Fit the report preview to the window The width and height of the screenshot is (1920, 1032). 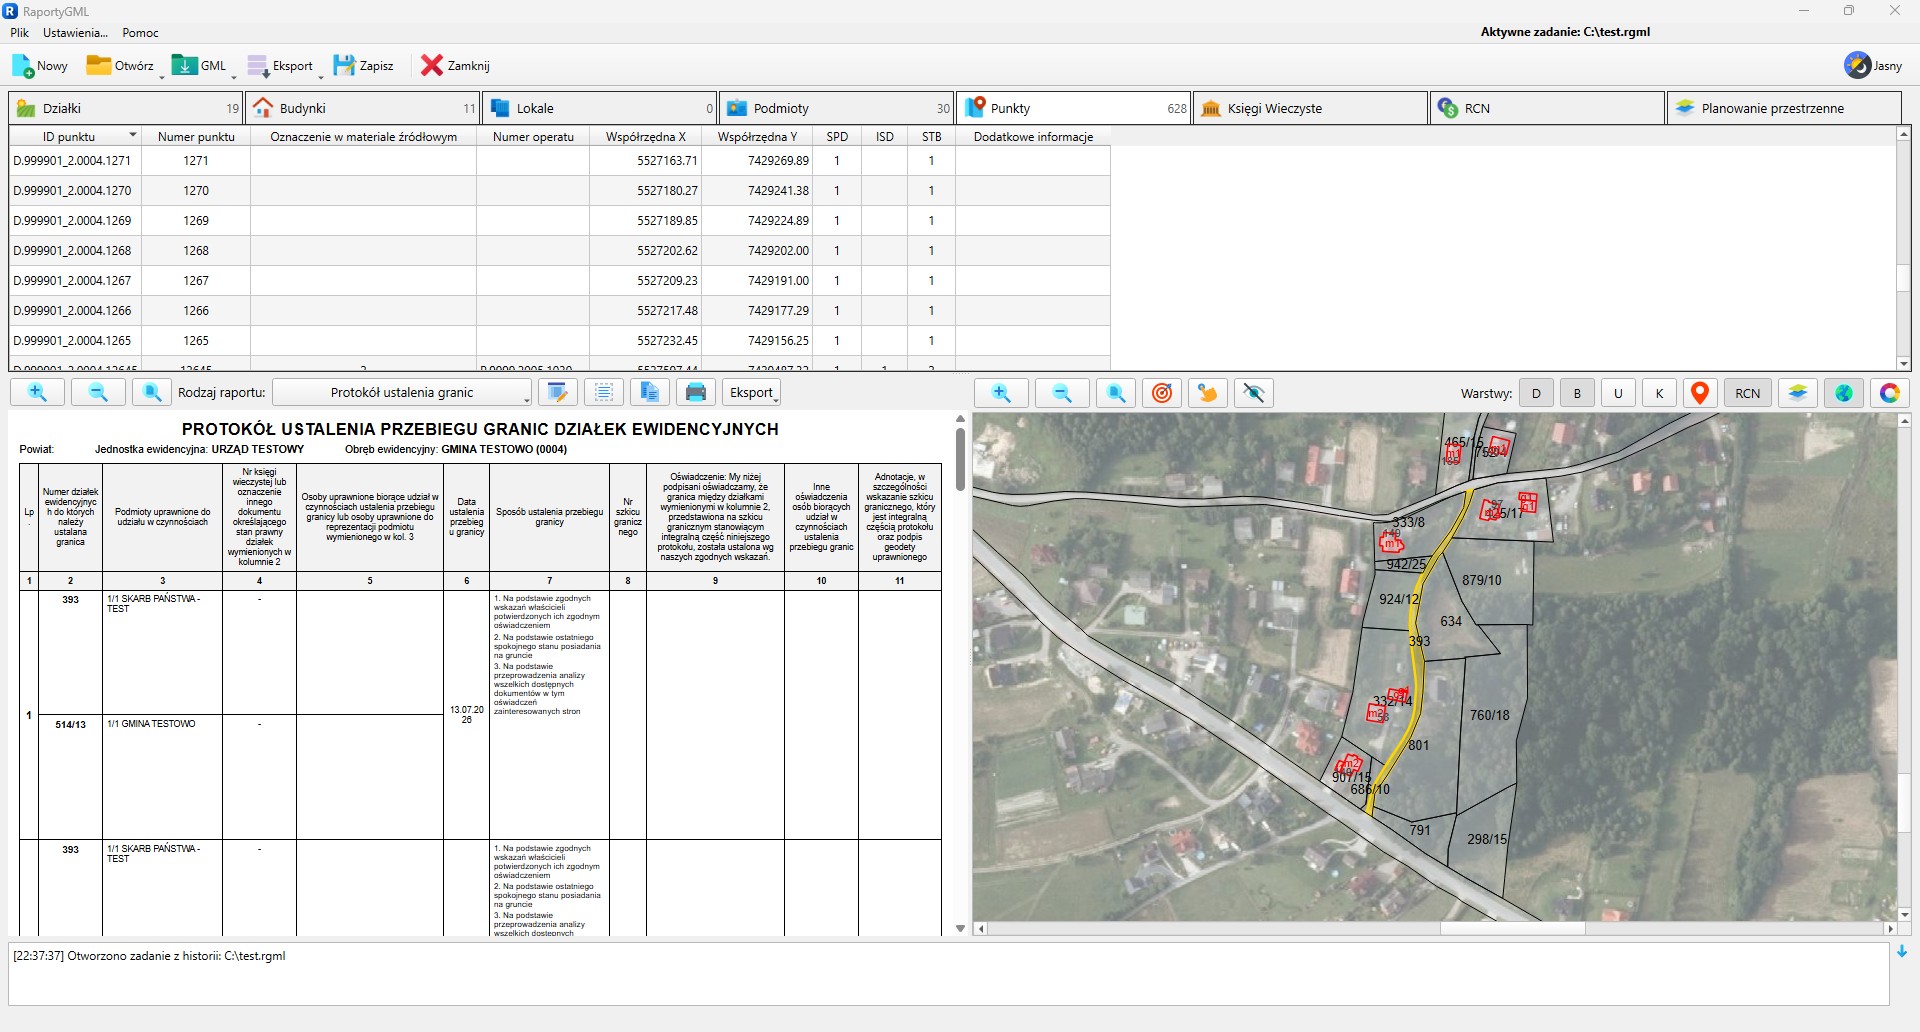coord(151,393)
